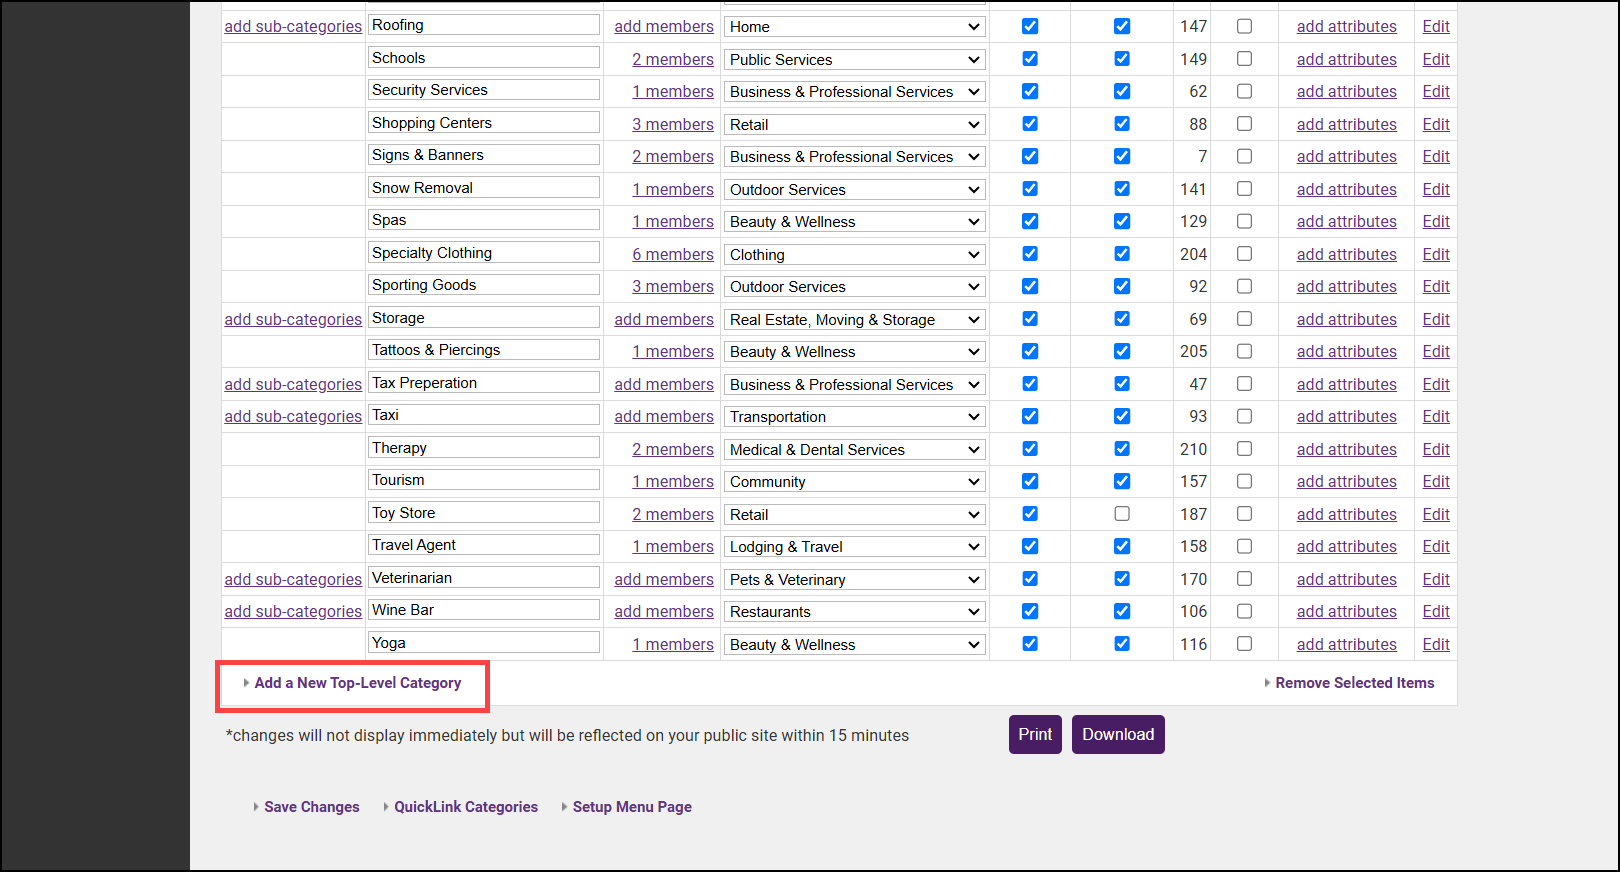The image size is (1620, 872).
Task: Open the 6 members link for Specialty Clothing
Action: pos(672,254)
